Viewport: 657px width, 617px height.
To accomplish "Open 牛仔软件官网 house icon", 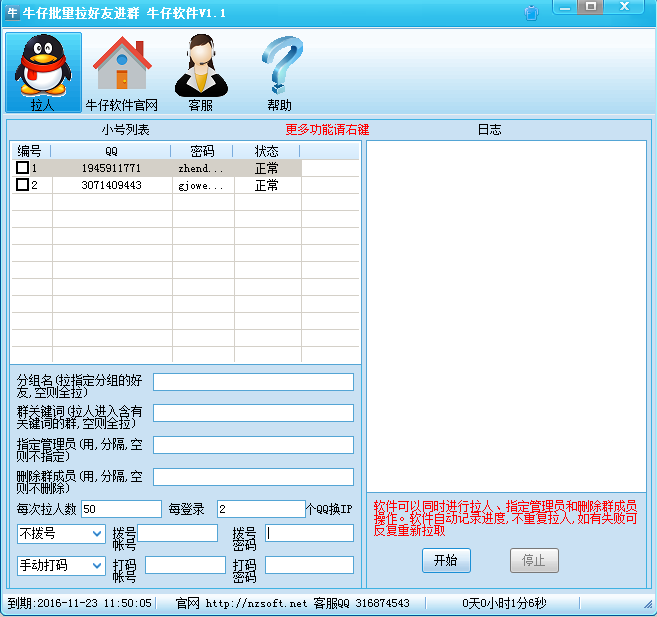I will 122,72.
